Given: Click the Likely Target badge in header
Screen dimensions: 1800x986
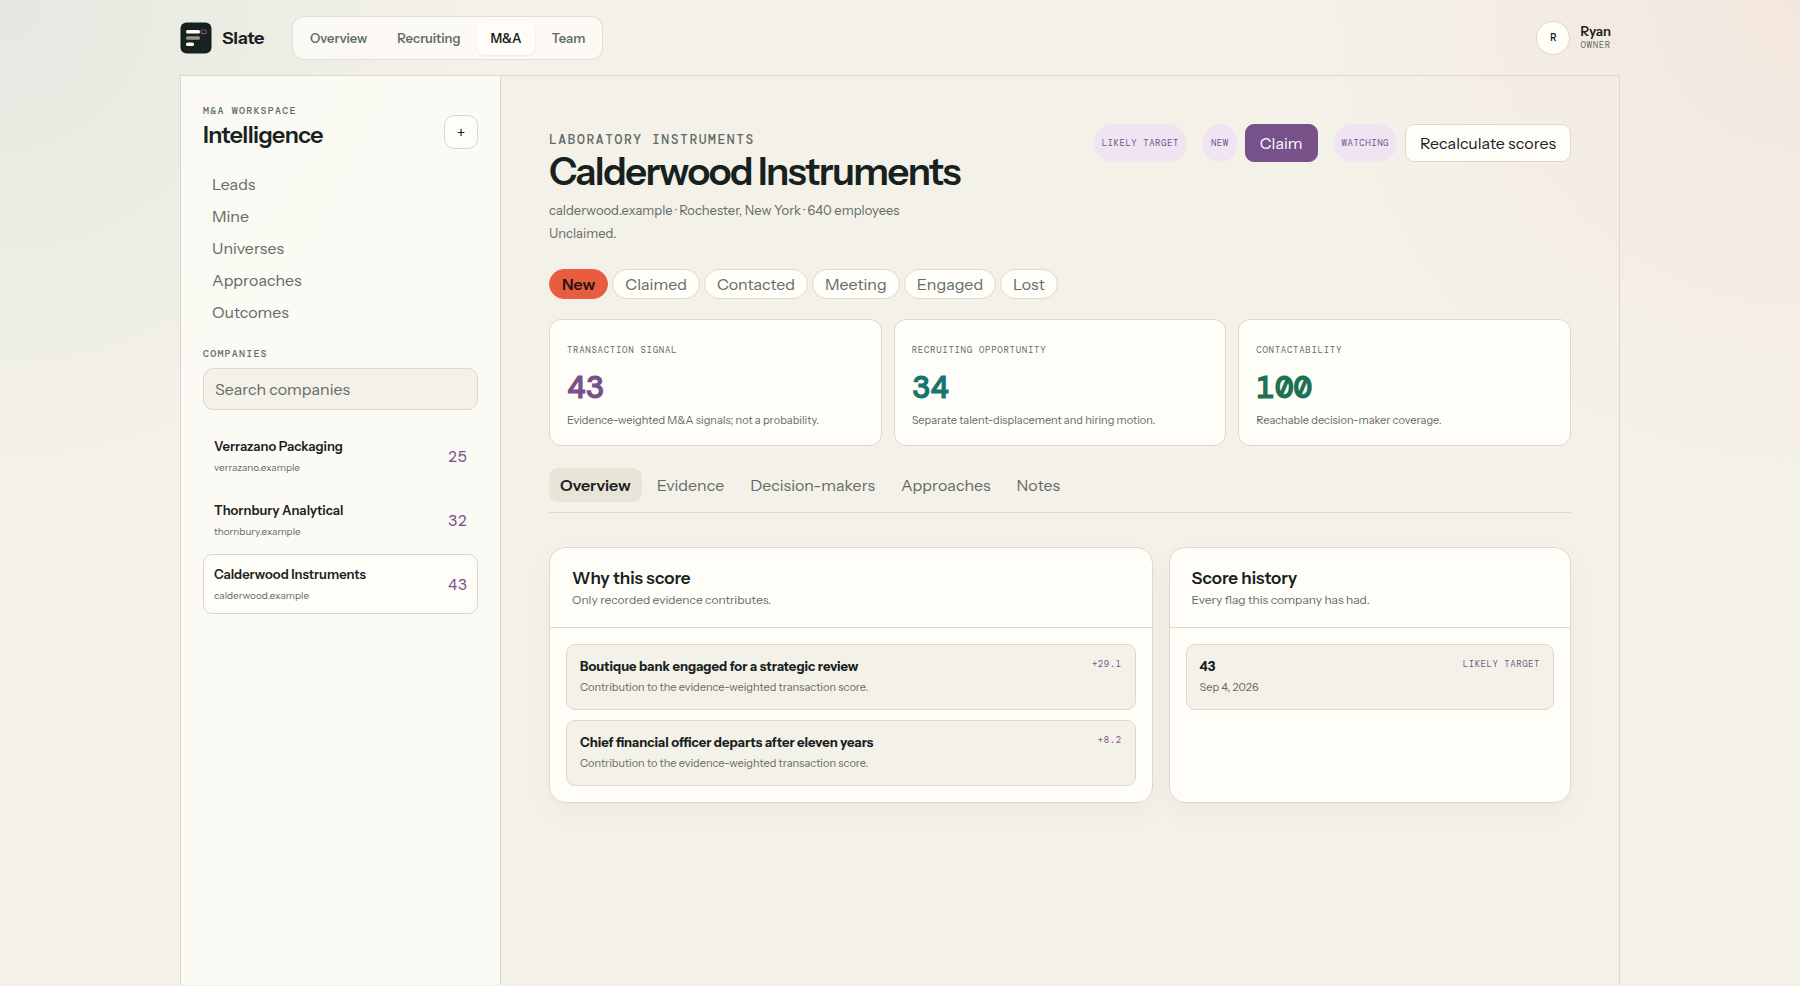Looking at the screenshot, I should click(1140, 143).
